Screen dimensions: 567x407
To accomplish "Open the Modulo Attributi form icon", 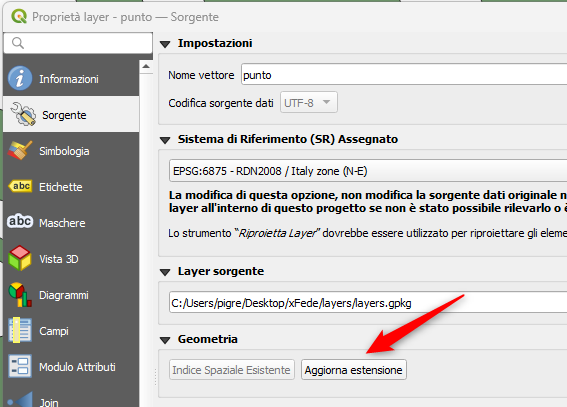I will click(x=20, y=367).
